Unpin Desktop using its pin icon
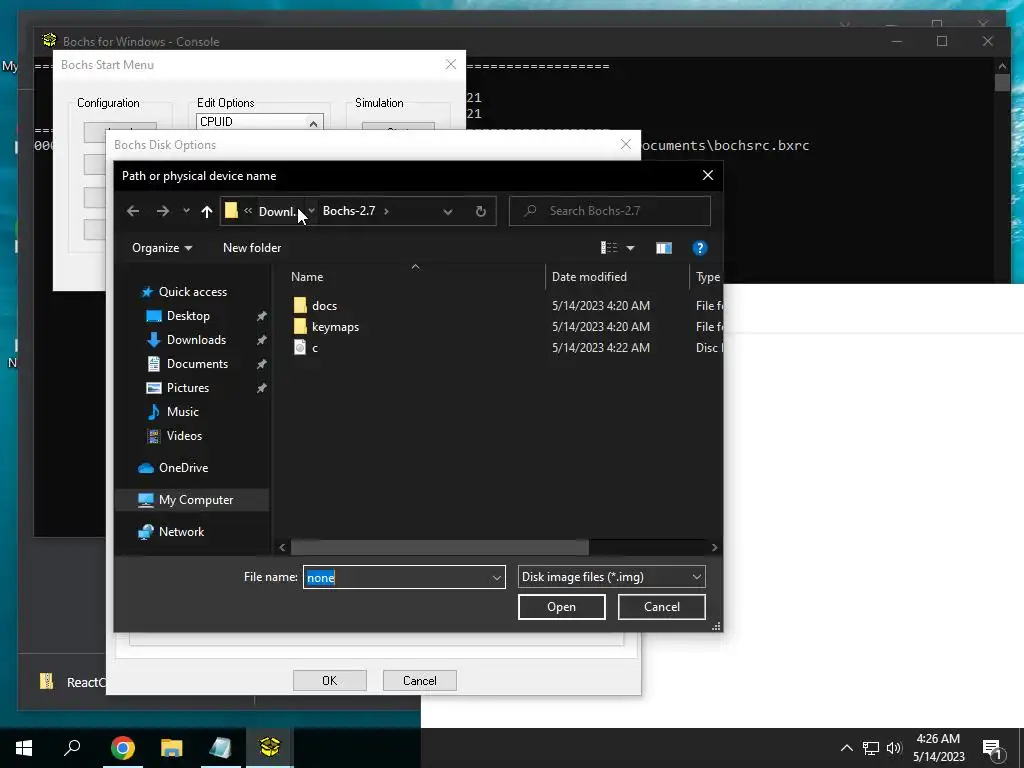1024x768 pixels. click(x=261, y=316)
